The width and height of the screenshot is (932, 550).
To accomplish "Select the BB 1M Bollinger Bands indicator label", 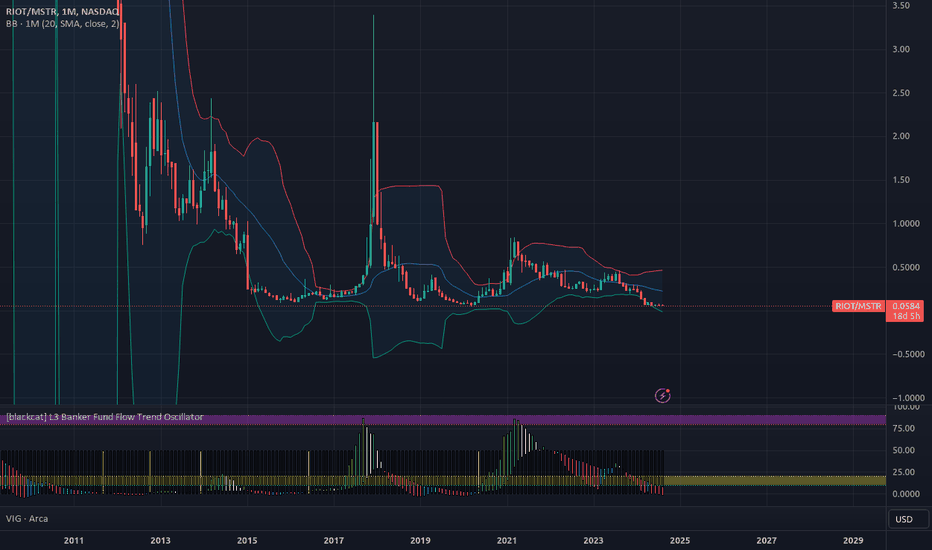I will click(62, 24).
